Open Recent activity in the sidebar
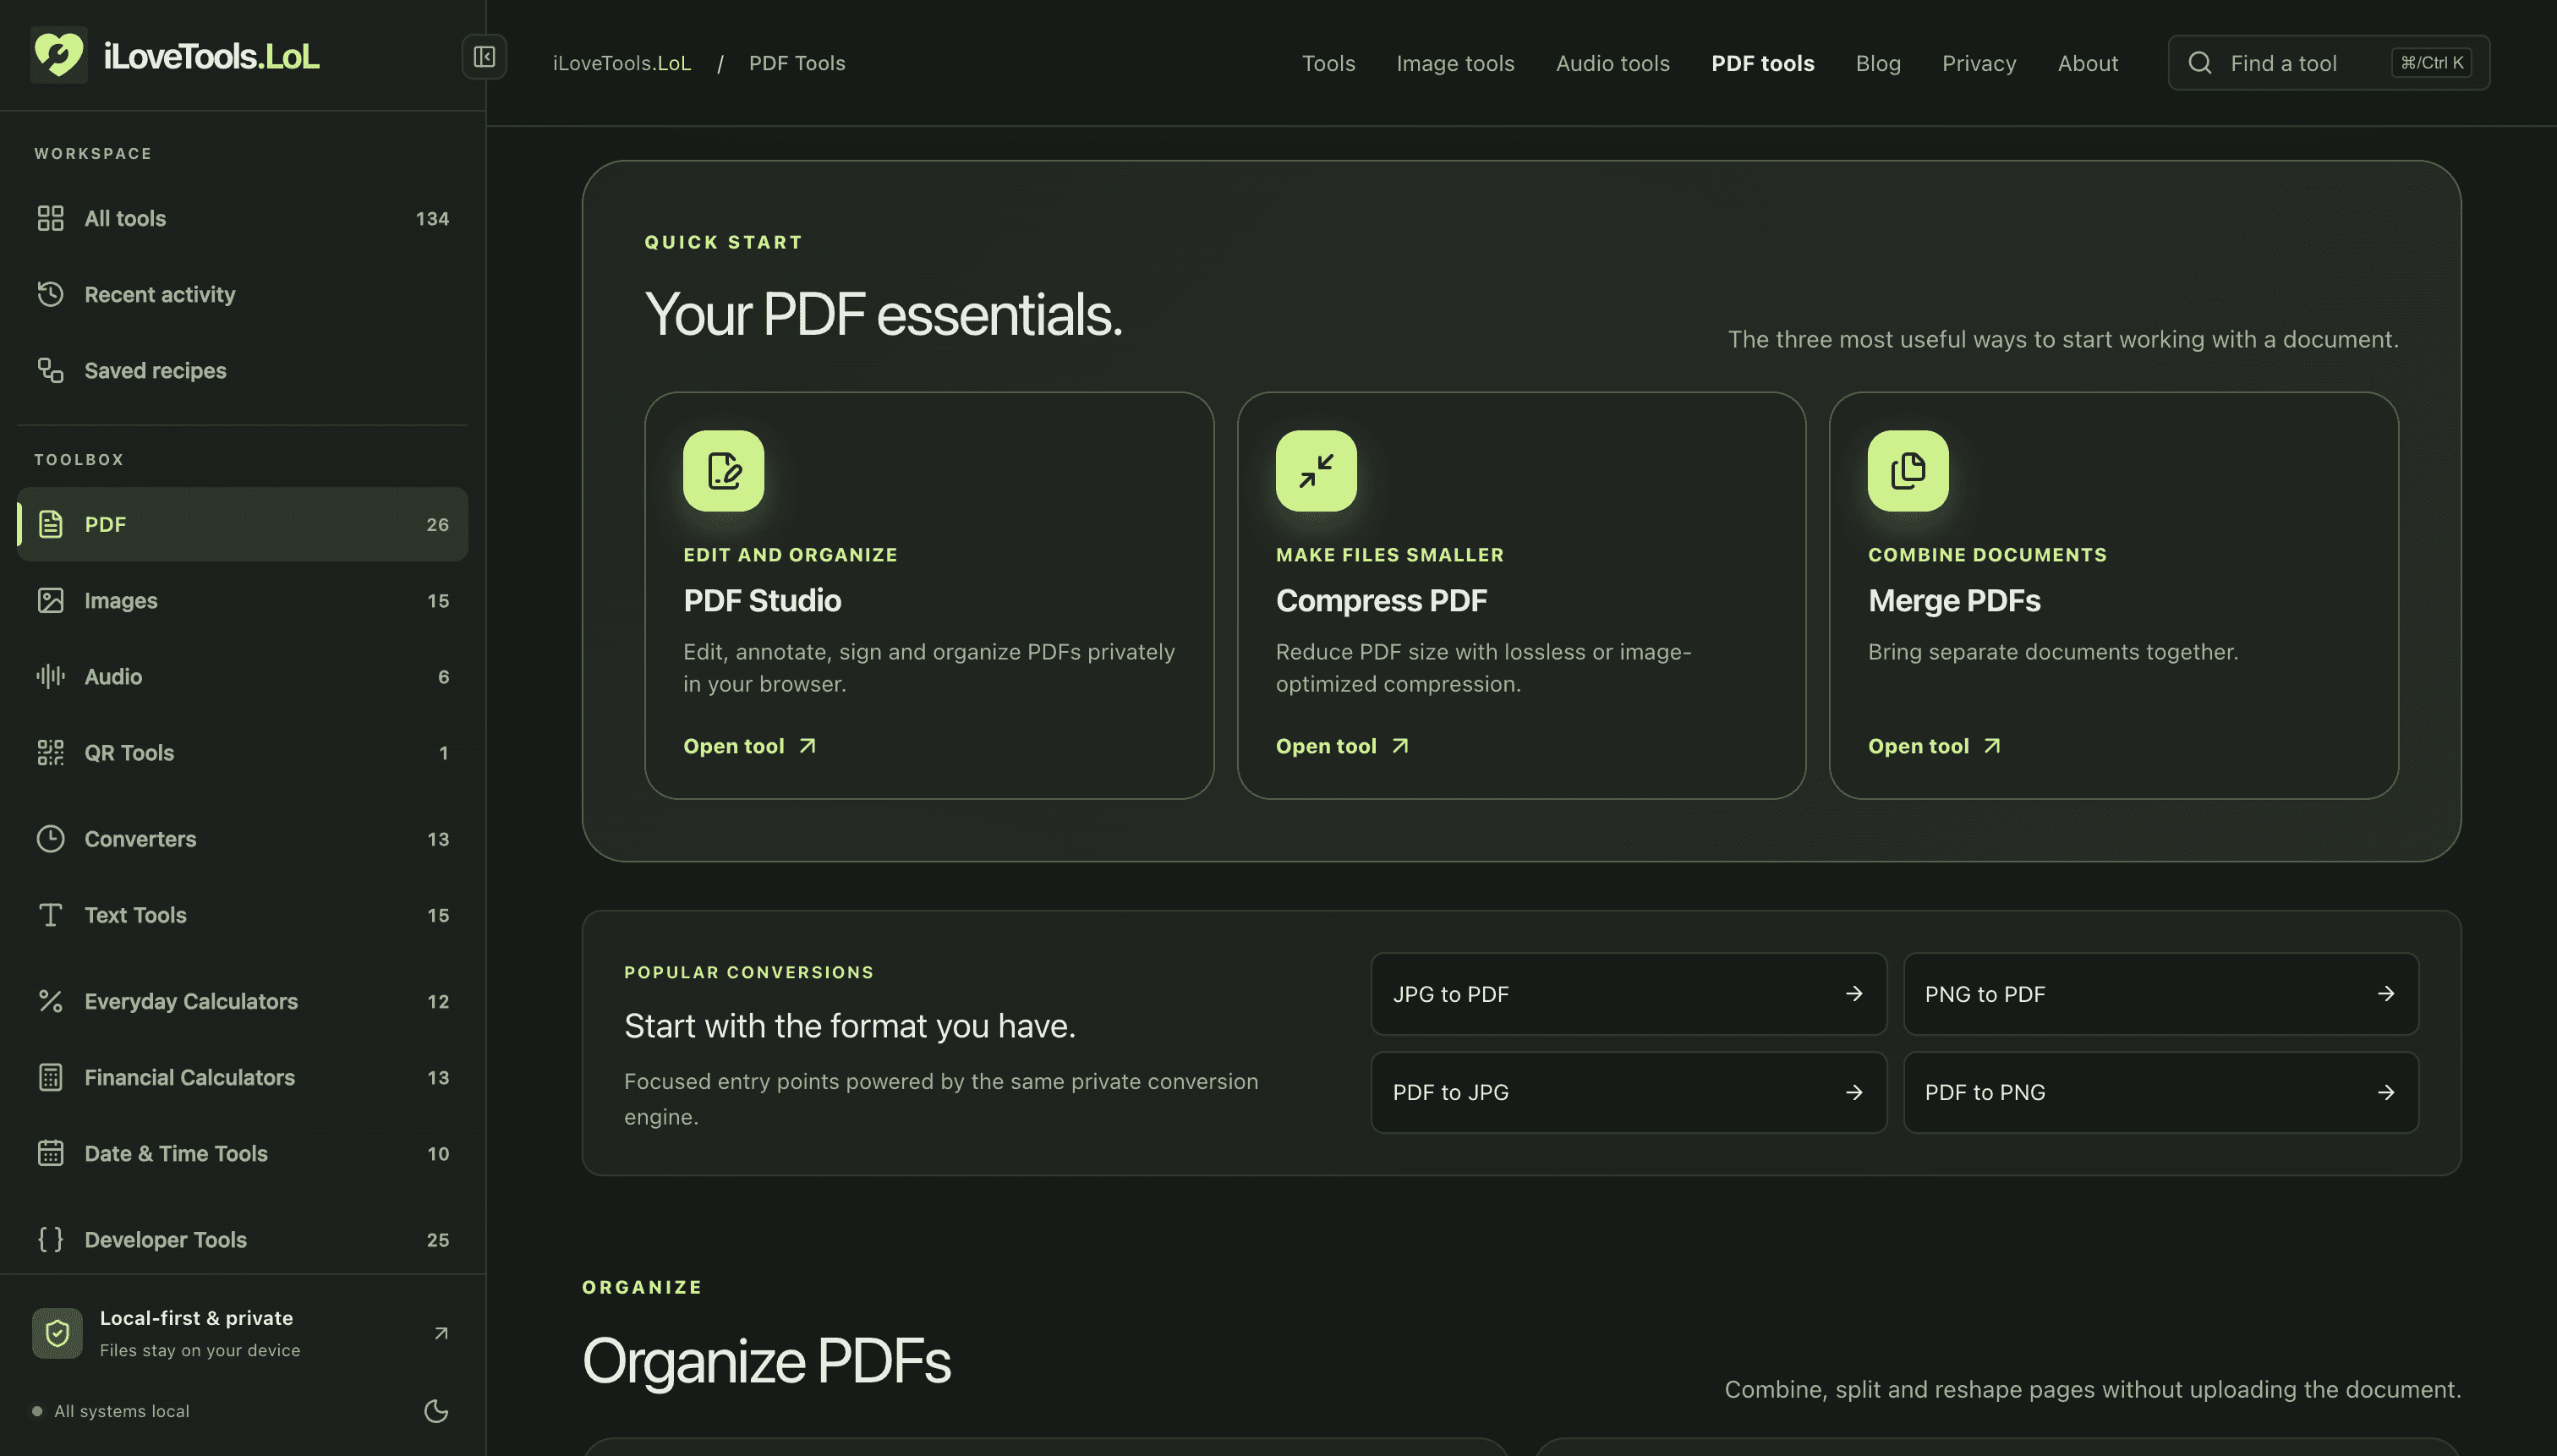The image size is (2557, 1456). pyautogui.click(x=242, y=294)
